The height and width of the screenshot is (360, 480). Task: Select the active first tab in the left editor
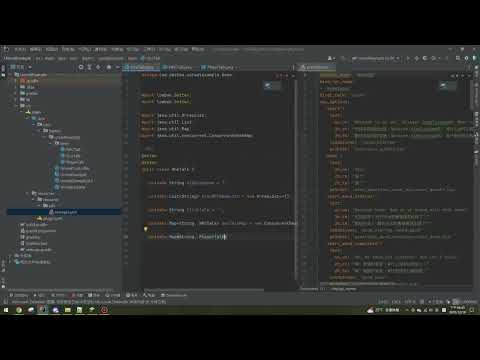tap(140, 67)
